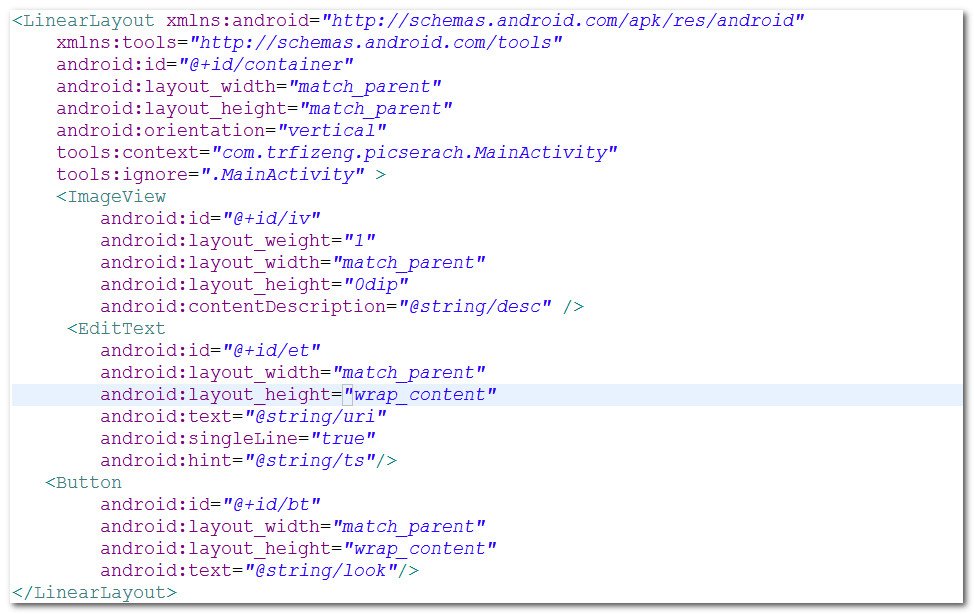
Task: Click the opening LinearLayout tag name
Action: (x=89, y=21)
